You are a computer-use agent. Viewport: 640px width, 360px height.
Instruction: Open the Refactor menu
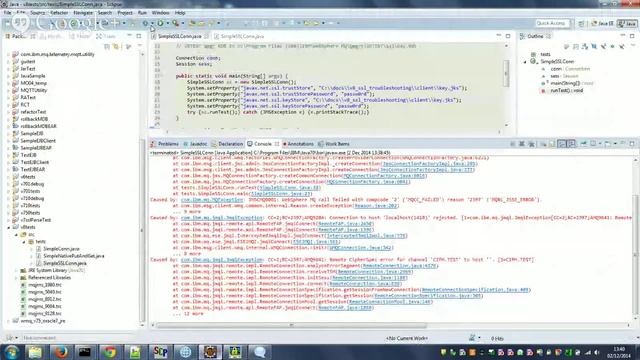pos(60,13)
